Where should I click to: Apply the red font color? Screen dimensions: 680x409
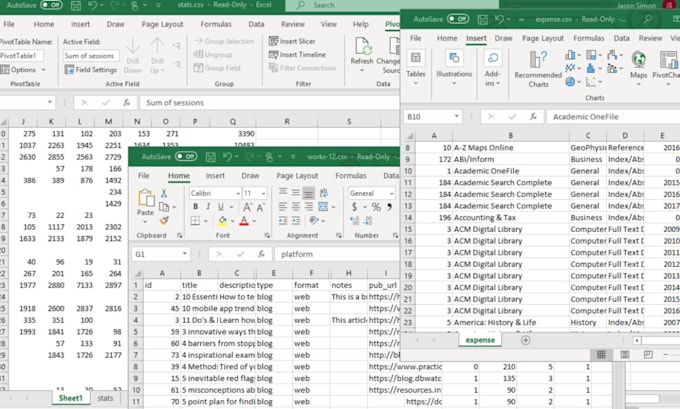[x=244, y=221]
